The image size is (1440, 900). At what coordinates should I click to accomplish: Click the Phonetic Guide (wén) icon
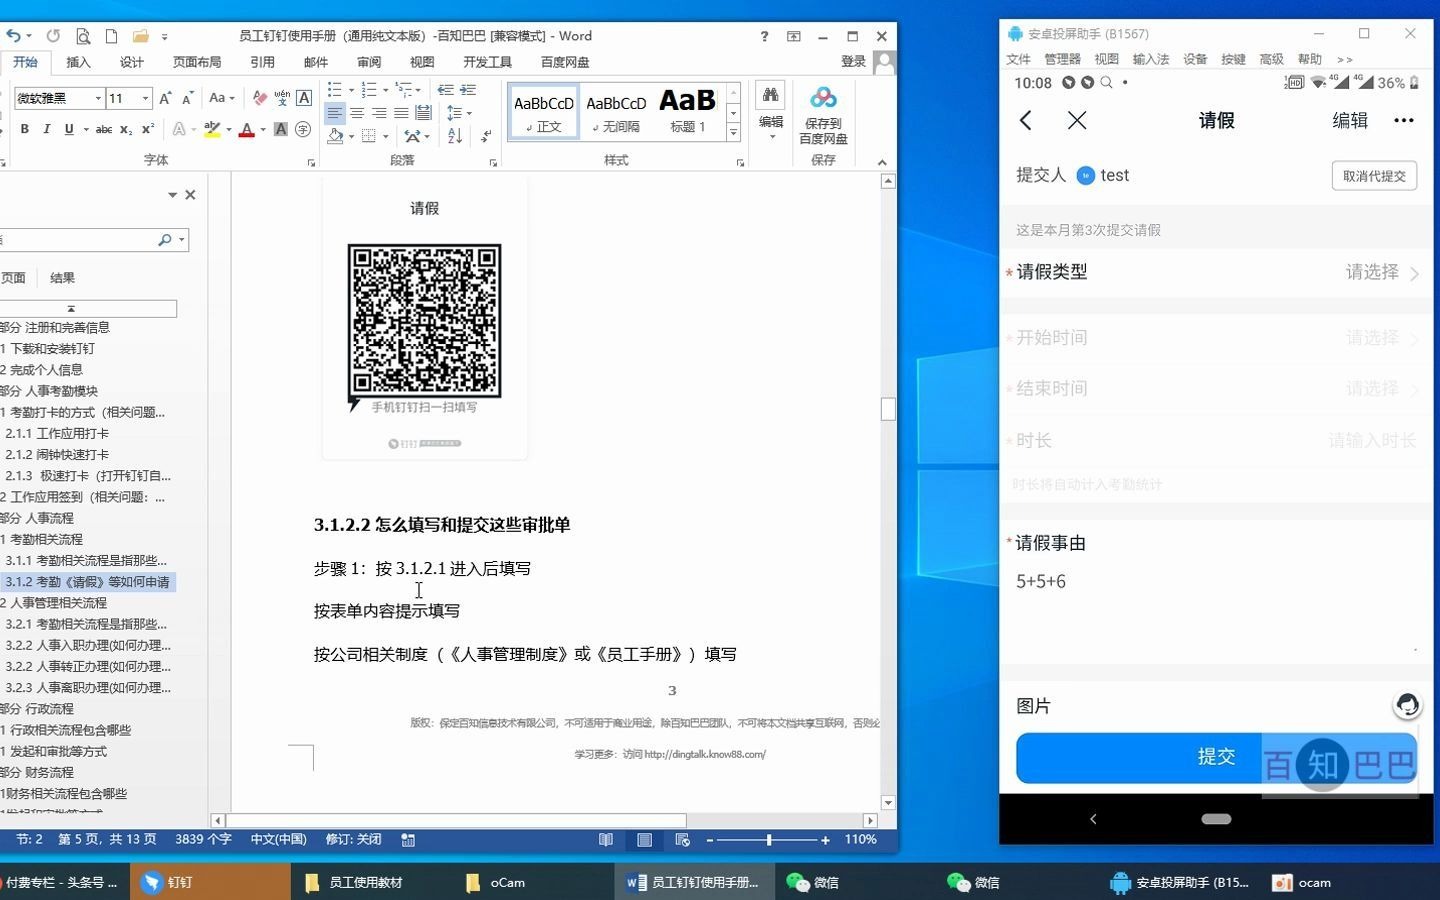click(282, 98)
